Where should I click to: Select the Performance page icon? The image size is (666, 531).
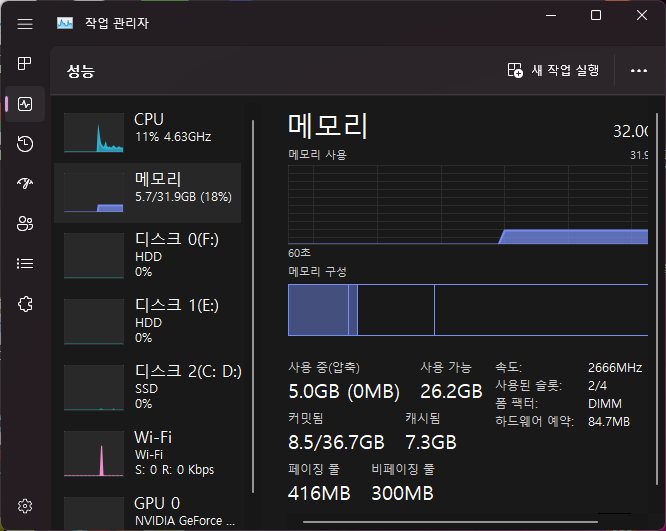tap(25, 104)
